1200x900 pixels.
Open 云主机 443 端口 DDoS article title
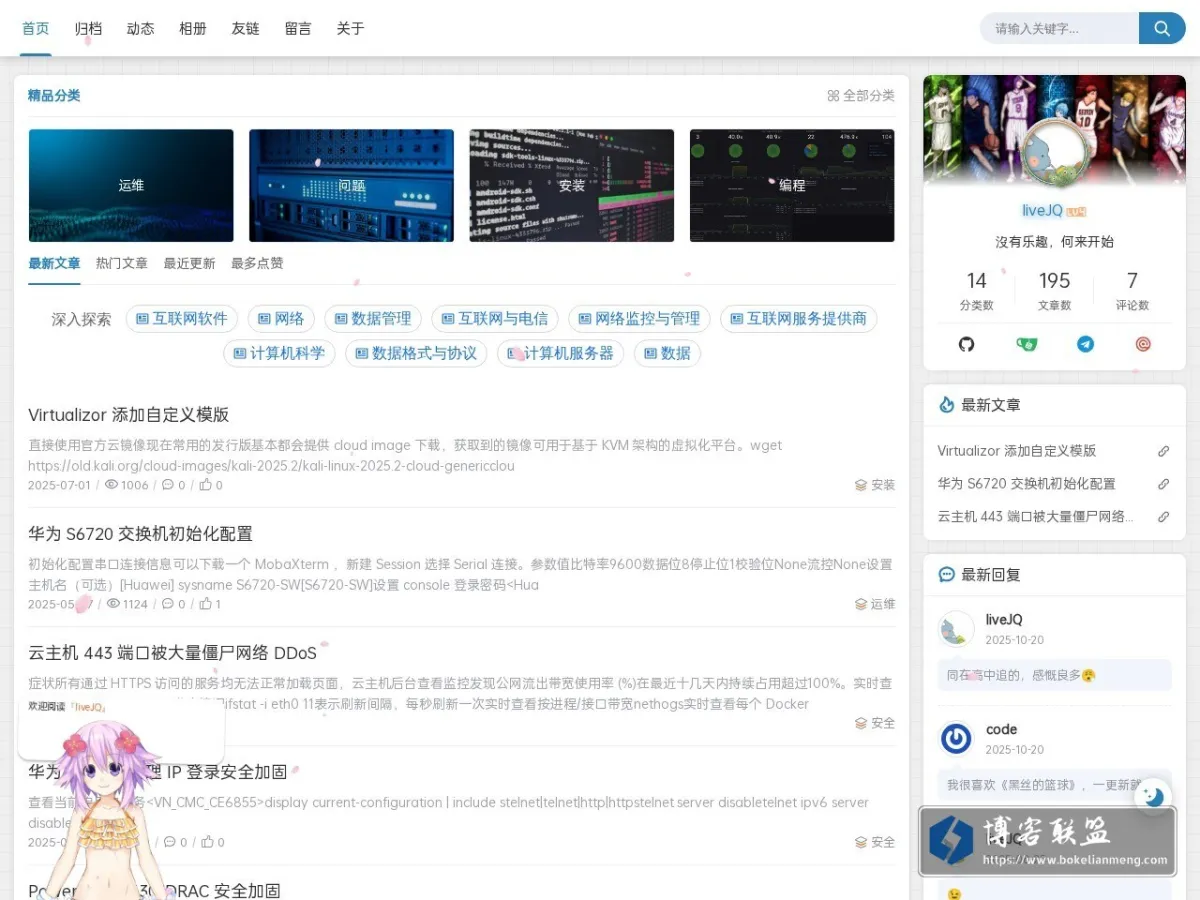point(172,653)
